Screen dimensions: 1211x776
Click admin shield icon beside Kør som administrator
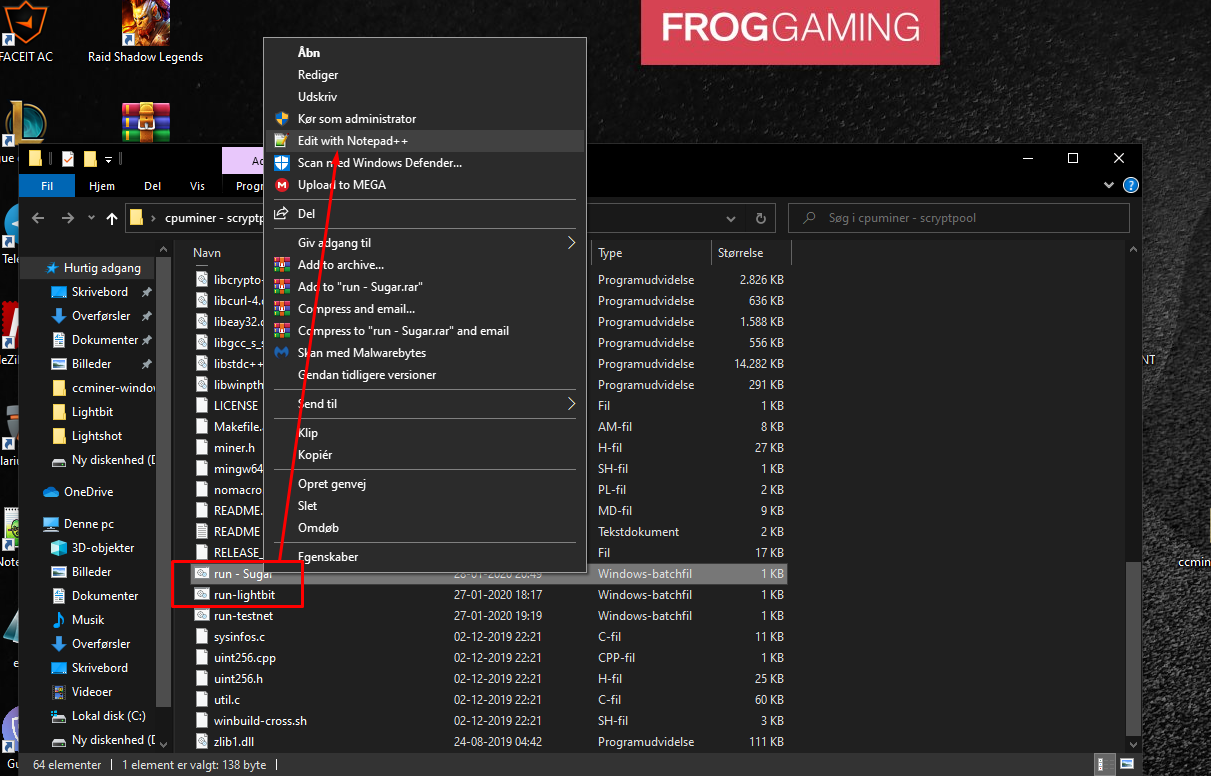pos(281,119)
